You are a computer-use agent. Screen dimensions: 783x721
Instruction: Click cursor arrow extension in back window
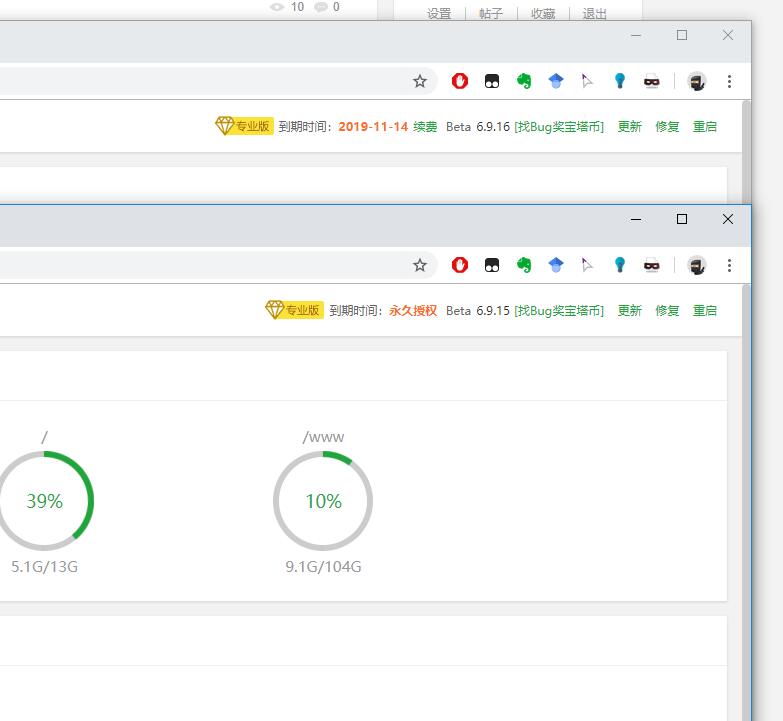[587, 81]
